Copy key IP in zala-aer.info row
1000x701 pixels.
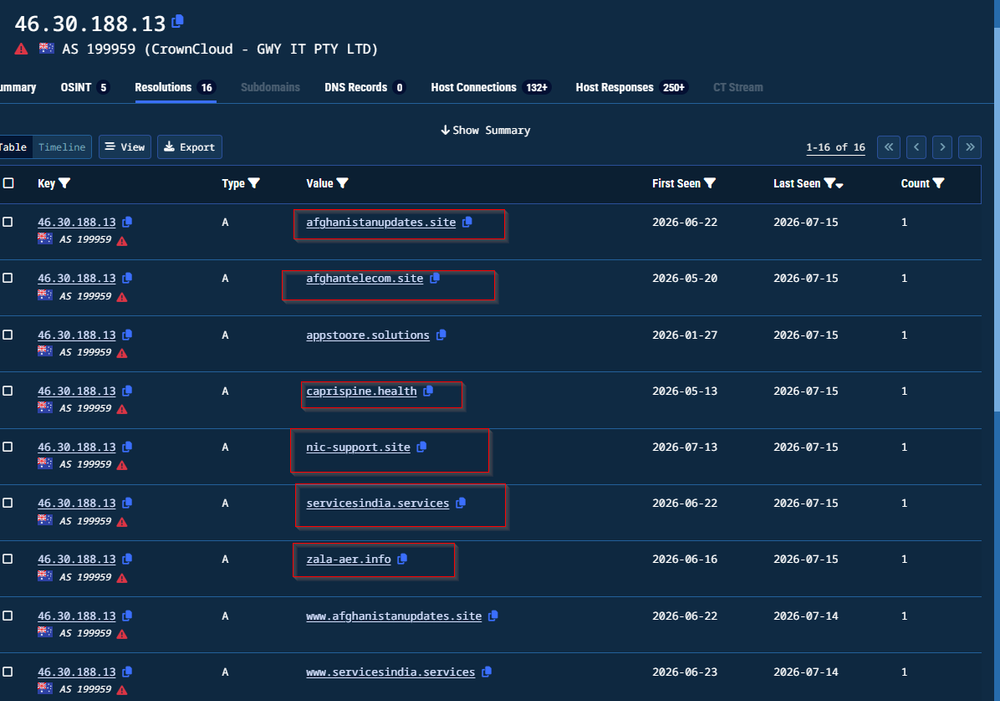(x=127, y=559)
